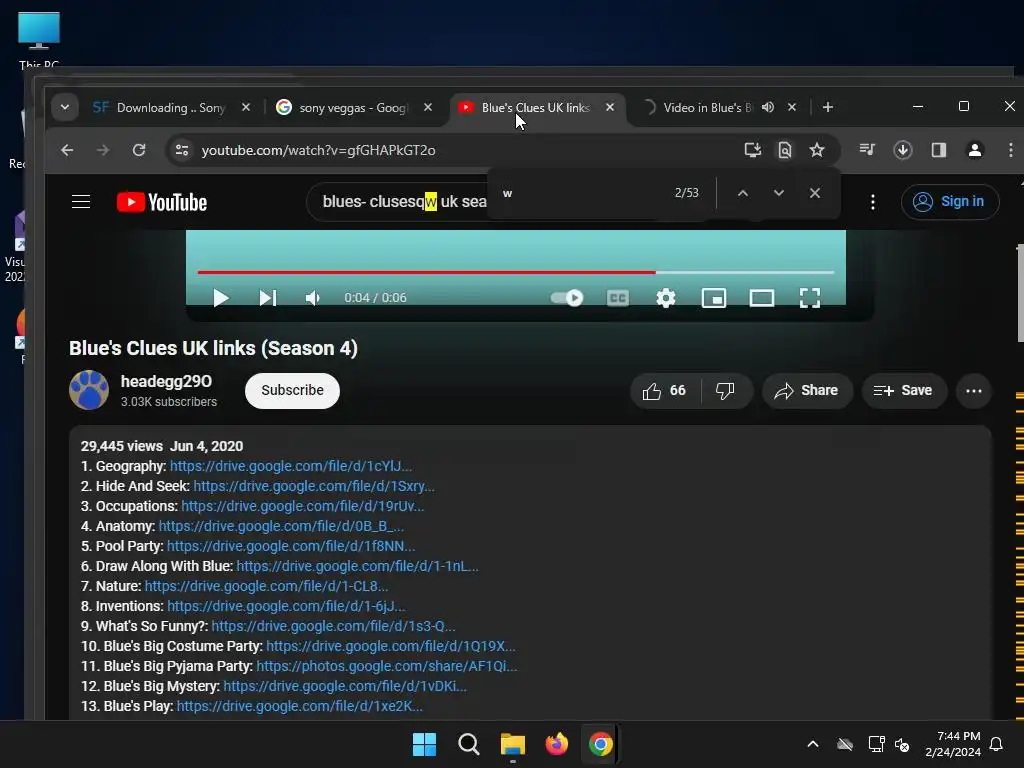Play the YouTube video
This screenshot has height=768, width=1024.
221,298
